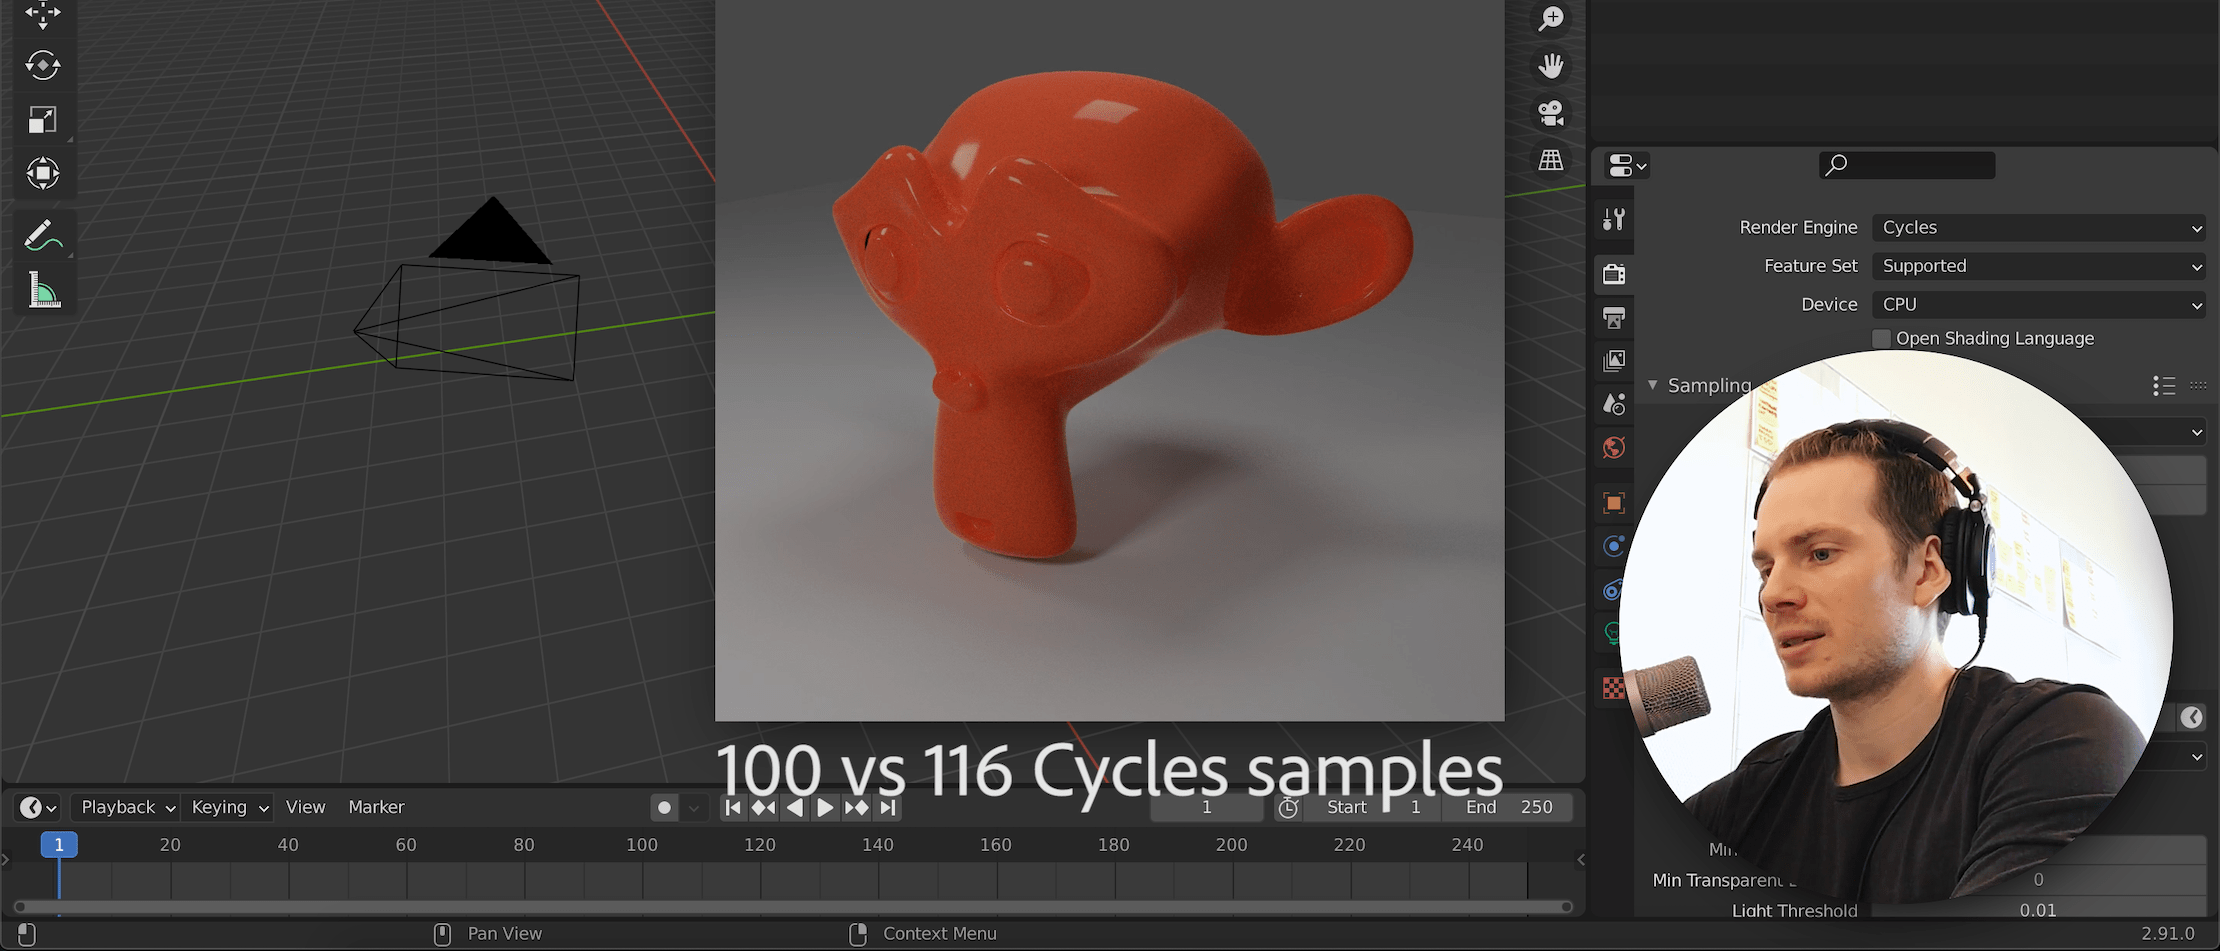Viewport: 2220px width, 951px height.
Task: Open the Material Properties tab
Action: click(x=1613, y=689)
